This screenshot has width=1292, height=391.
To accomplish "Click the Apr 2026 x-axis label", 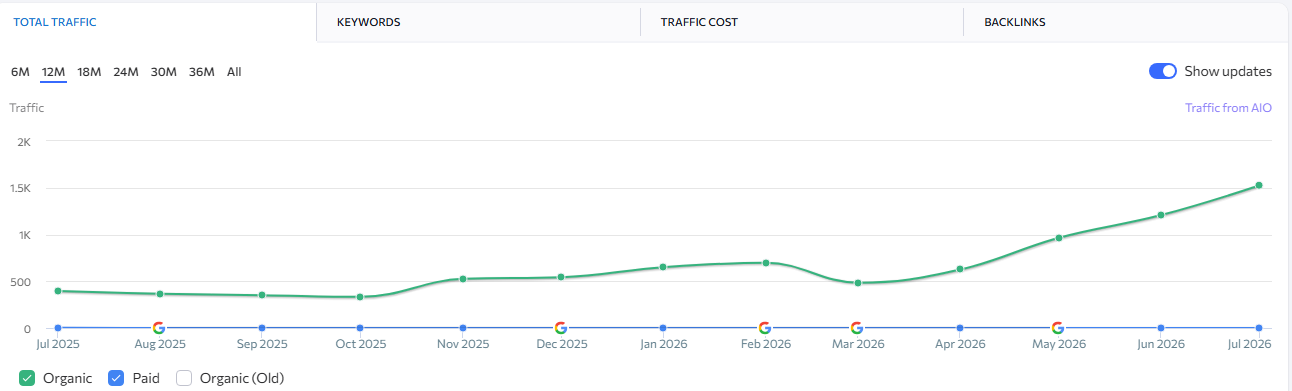I will (960, 344).
